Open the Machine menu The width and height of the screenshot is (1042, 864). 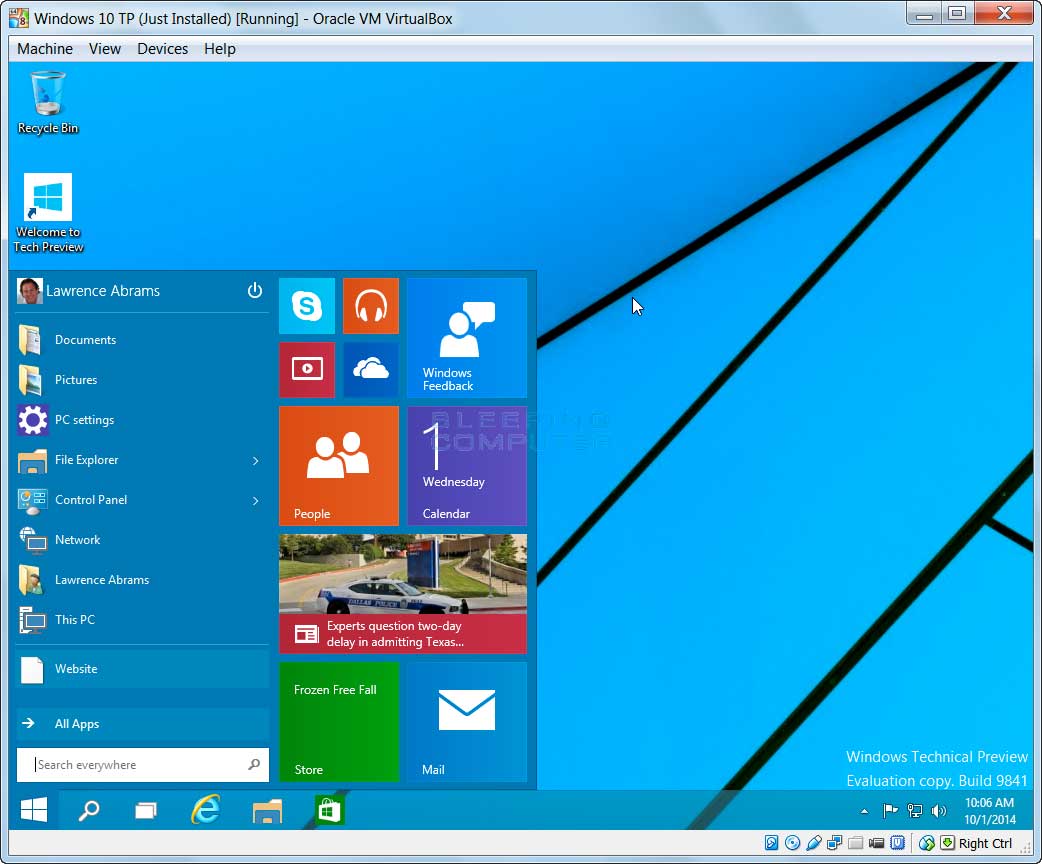click(45, 49)
